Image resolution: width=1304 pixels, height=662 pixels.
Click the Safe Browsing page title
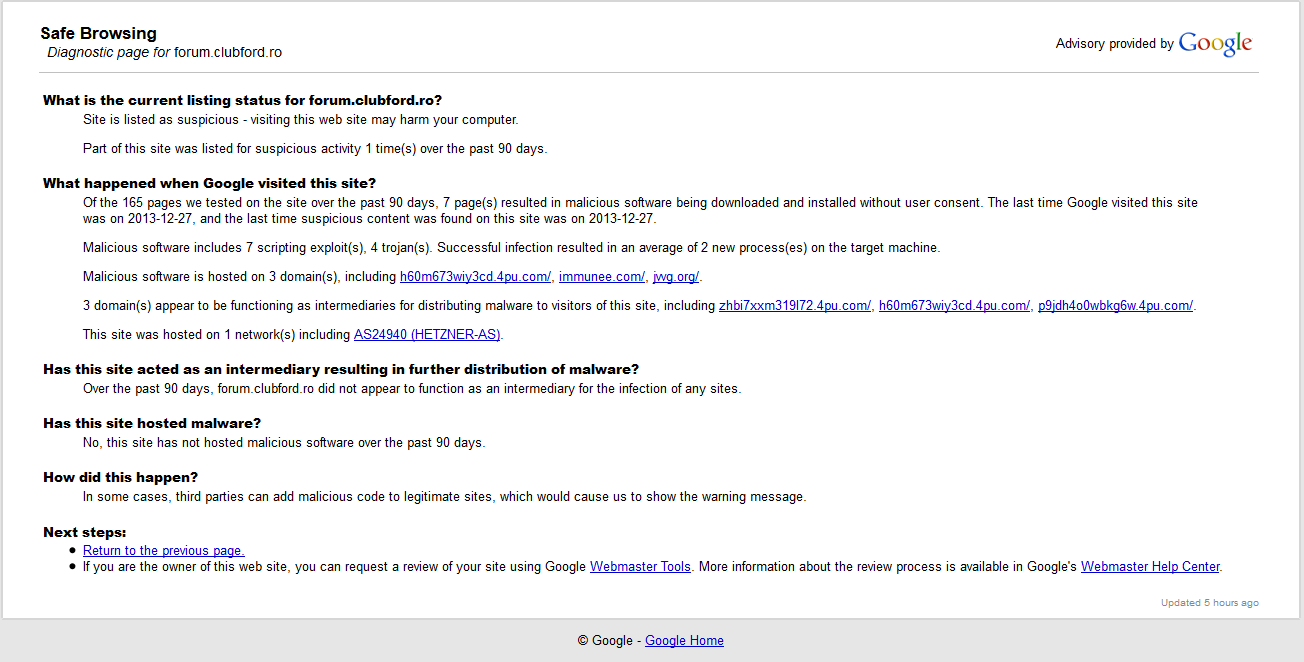(x=98, y=34)
